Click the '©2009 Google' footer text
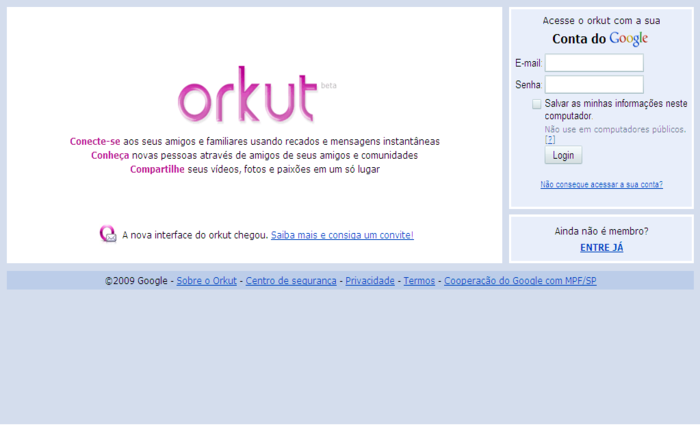 [136, 281]
